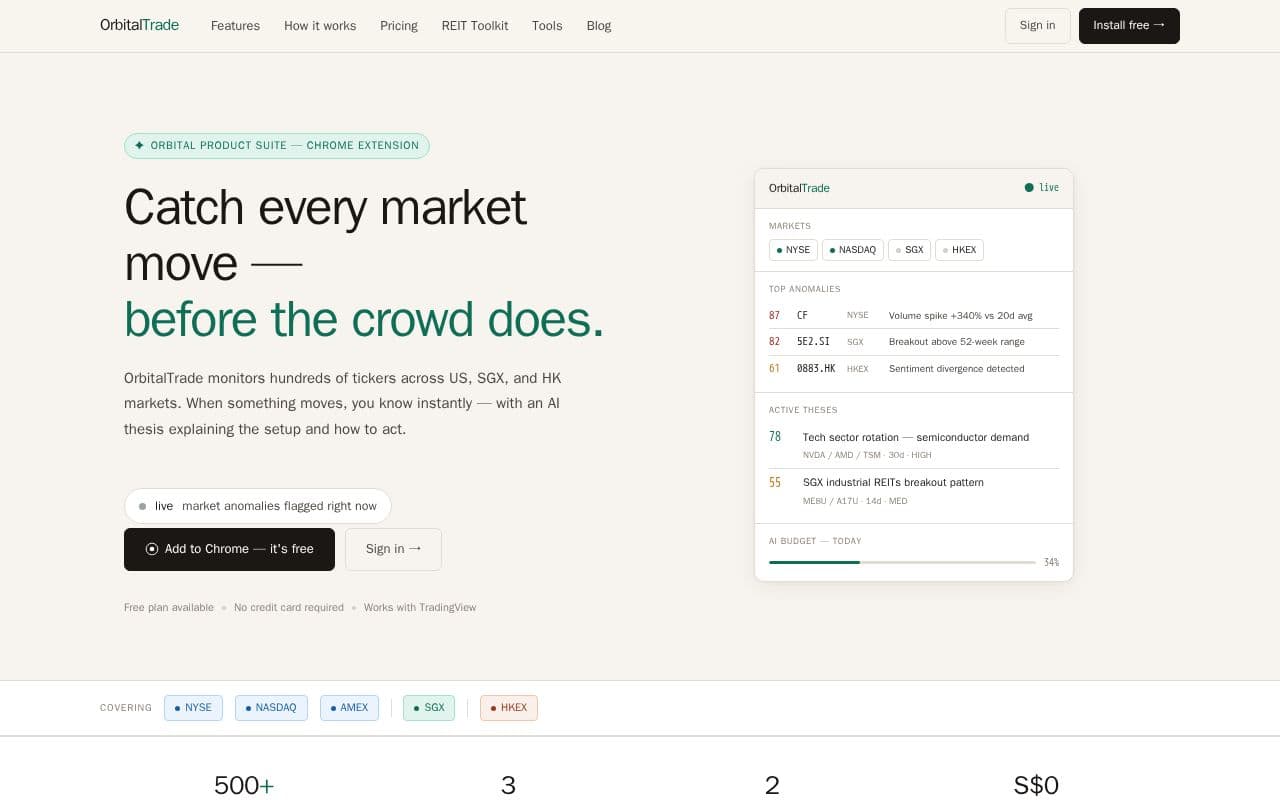Click the AI budget progress bar
1280x800 pixels.
click(x=902, y=562)
